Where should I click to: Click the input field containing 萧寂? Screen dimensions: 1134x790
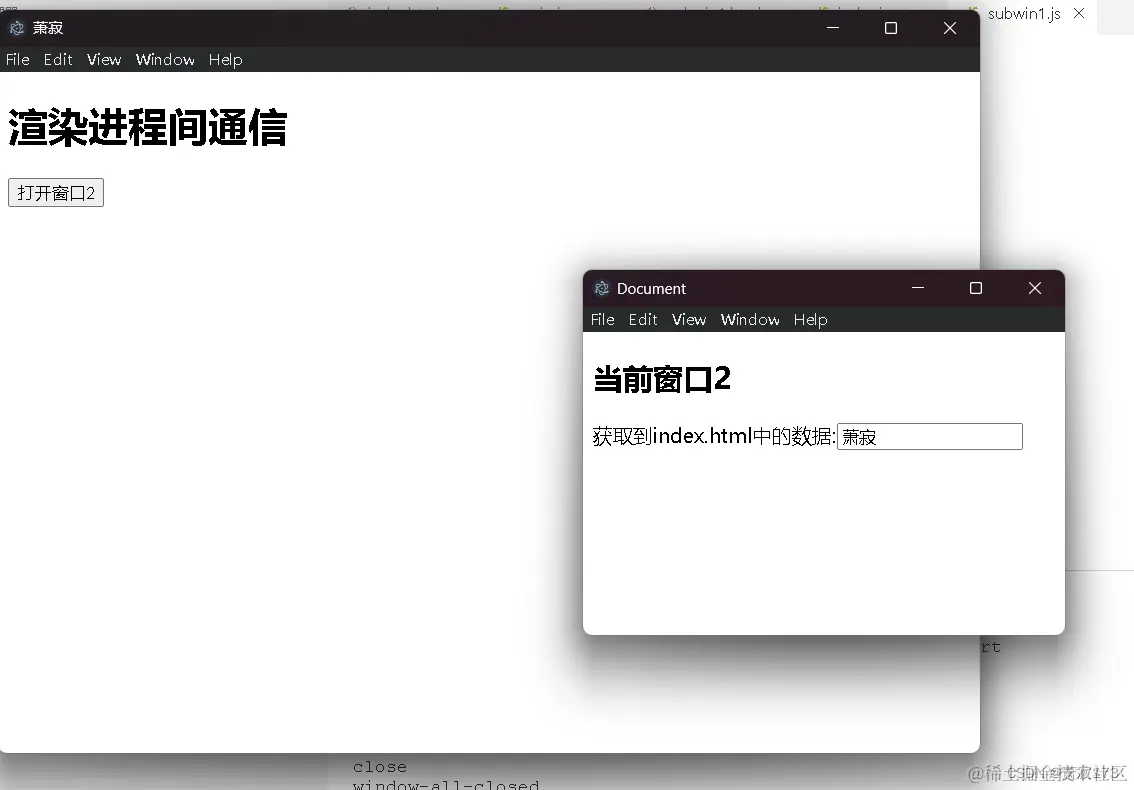[928, 436]
